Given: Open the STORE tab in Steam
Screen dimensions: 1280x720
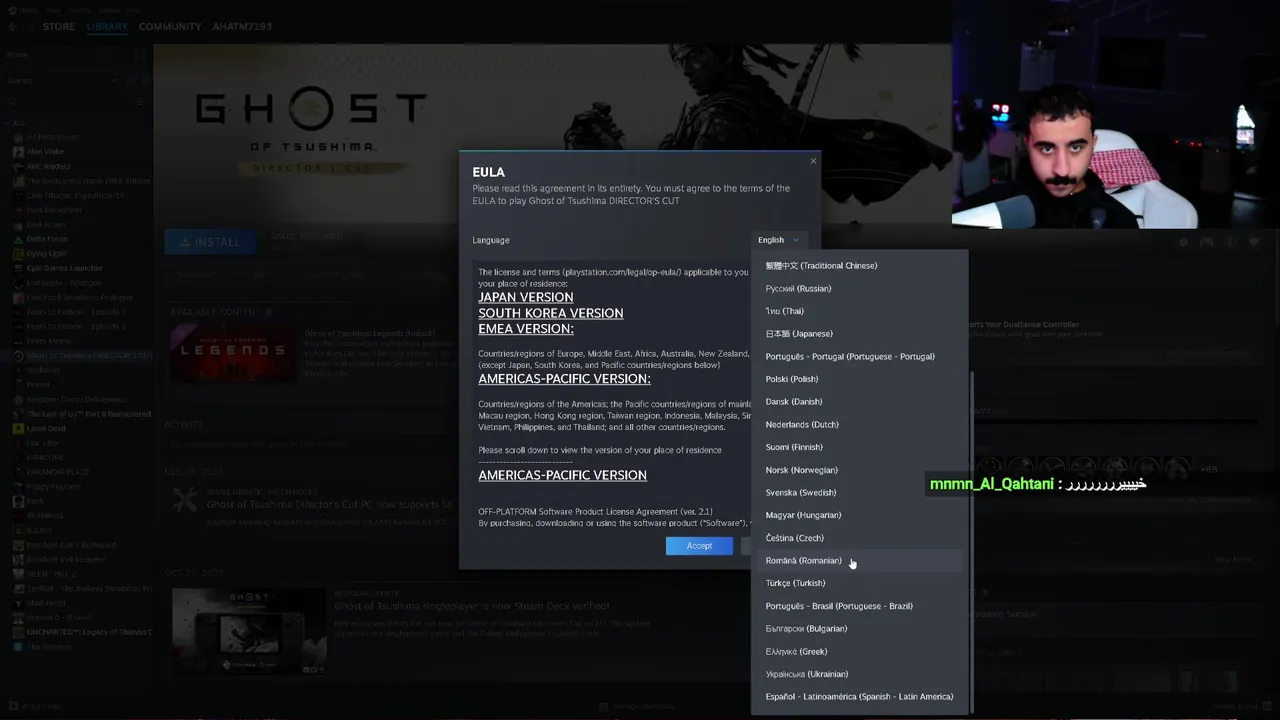Looking at the screenshot, I should coord(58,26).
